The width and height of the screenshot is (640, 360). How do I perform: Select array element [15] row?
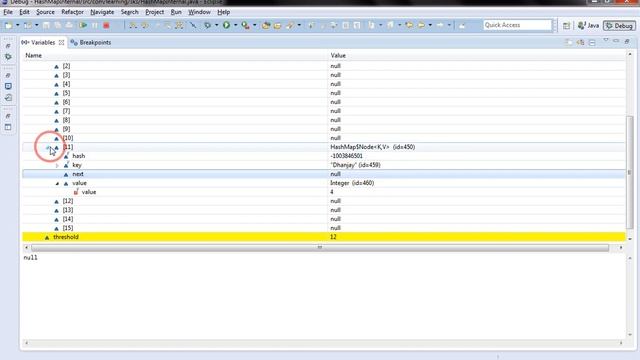coord(324,228)
